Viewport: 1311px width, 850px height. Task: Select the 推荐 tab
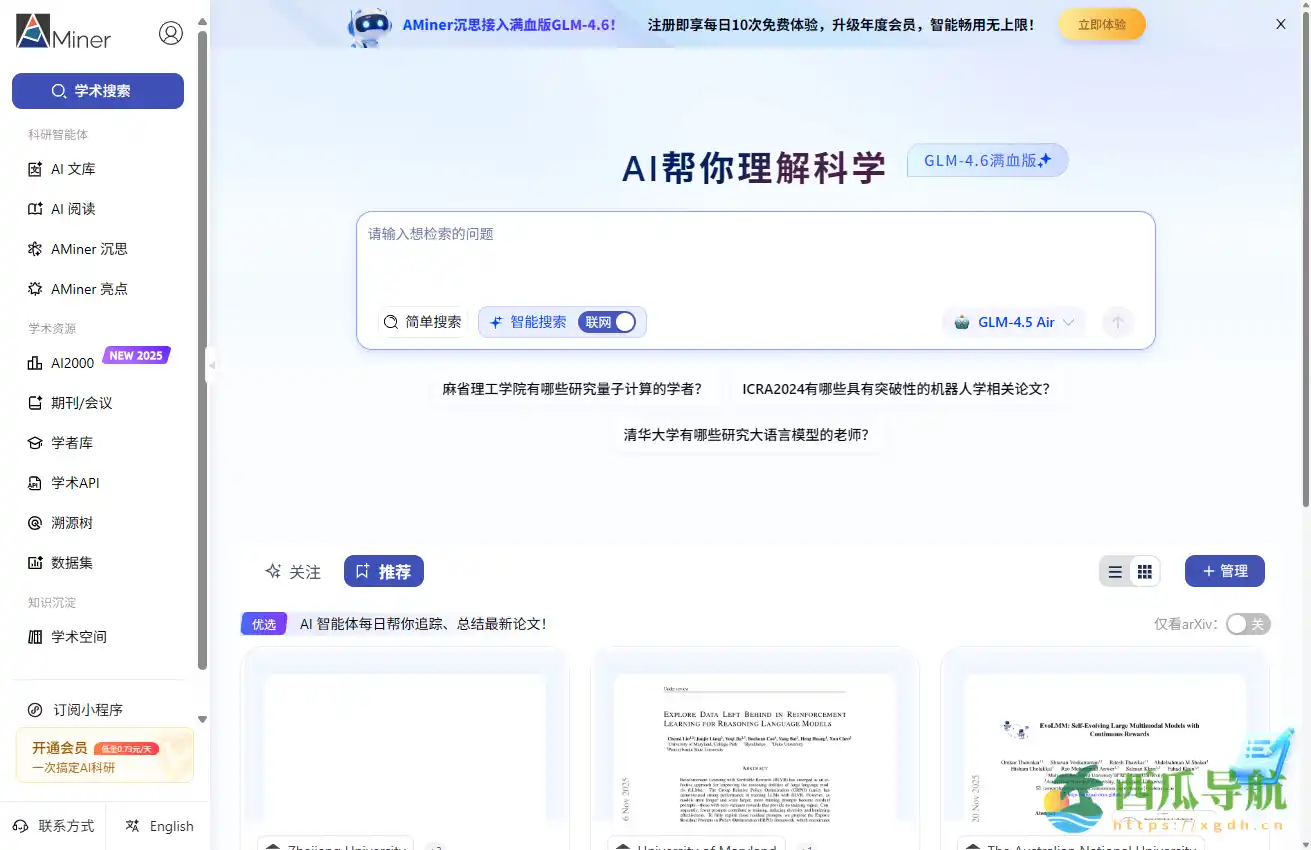pos(384,571)
